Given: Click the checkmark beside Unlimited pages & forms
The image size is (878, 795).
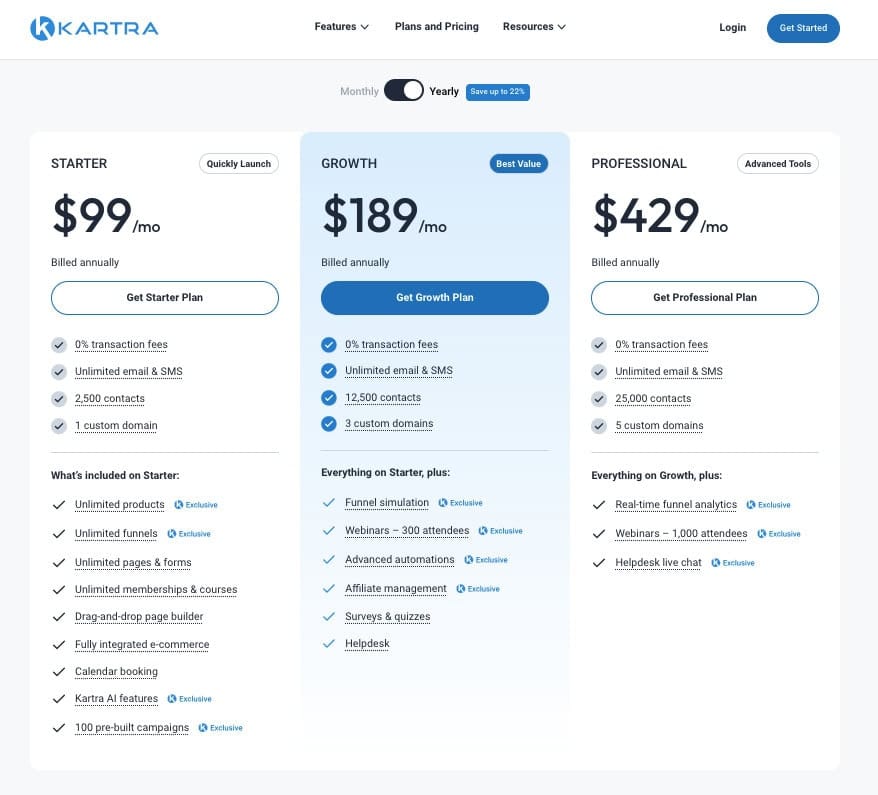Looking at the screenshot, I should click(59, 563).
